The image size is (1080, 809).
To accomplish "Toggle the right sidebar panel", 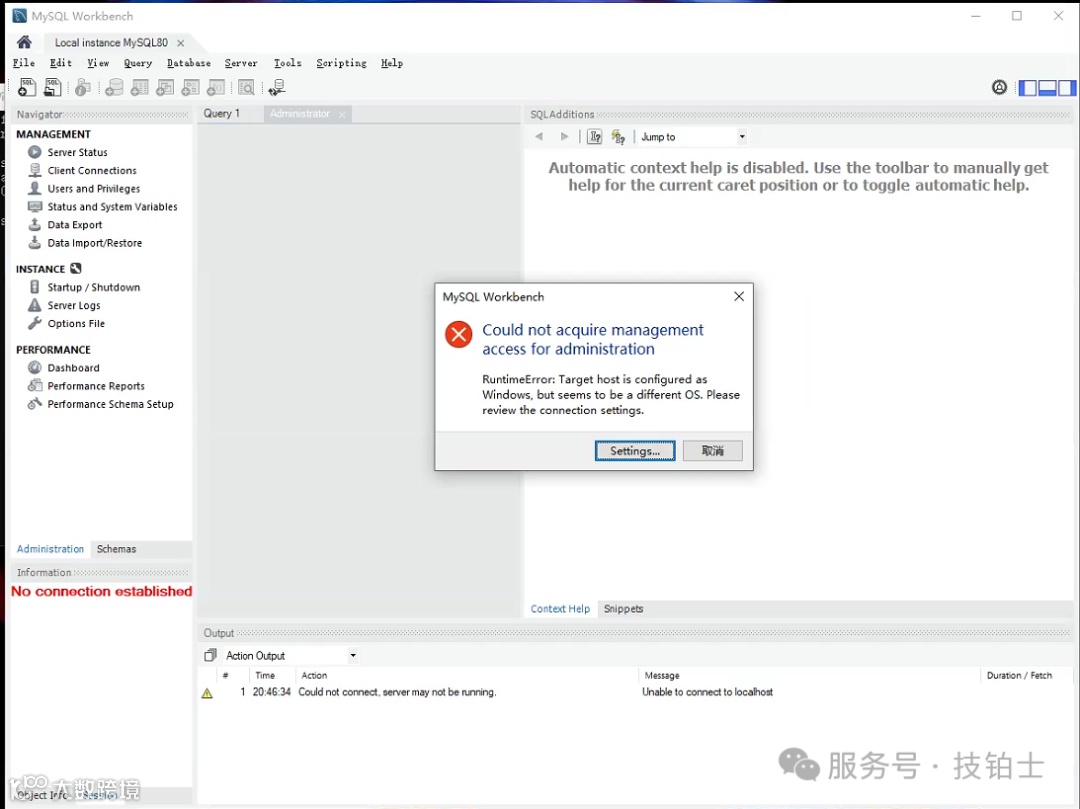I will point(1067,87).
